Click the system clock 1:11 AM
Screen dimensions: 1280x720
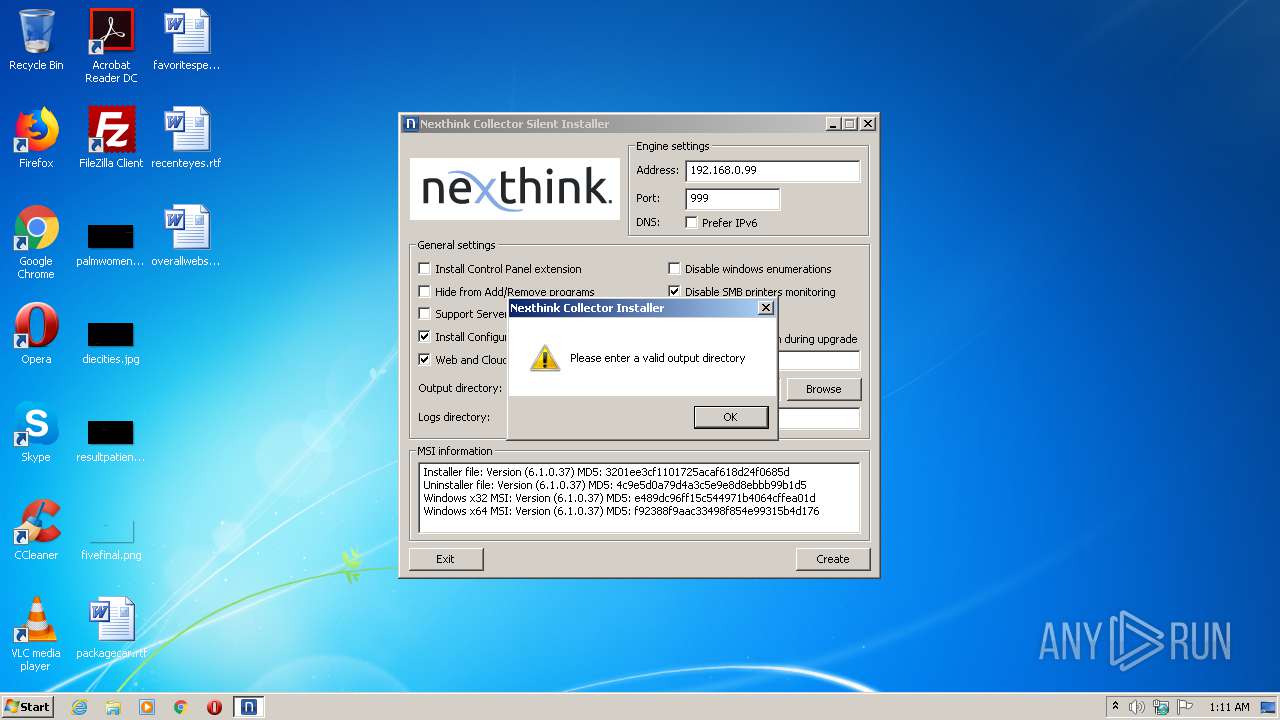pyautogui.click(x=1229, y=707)
